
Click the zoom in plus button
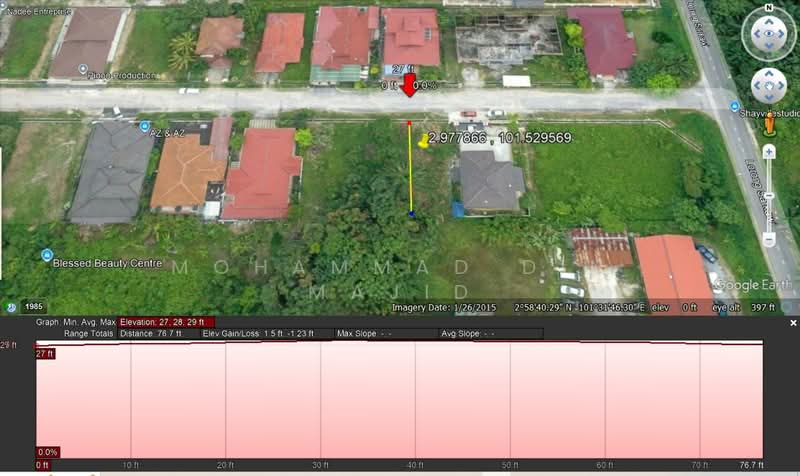768,151
